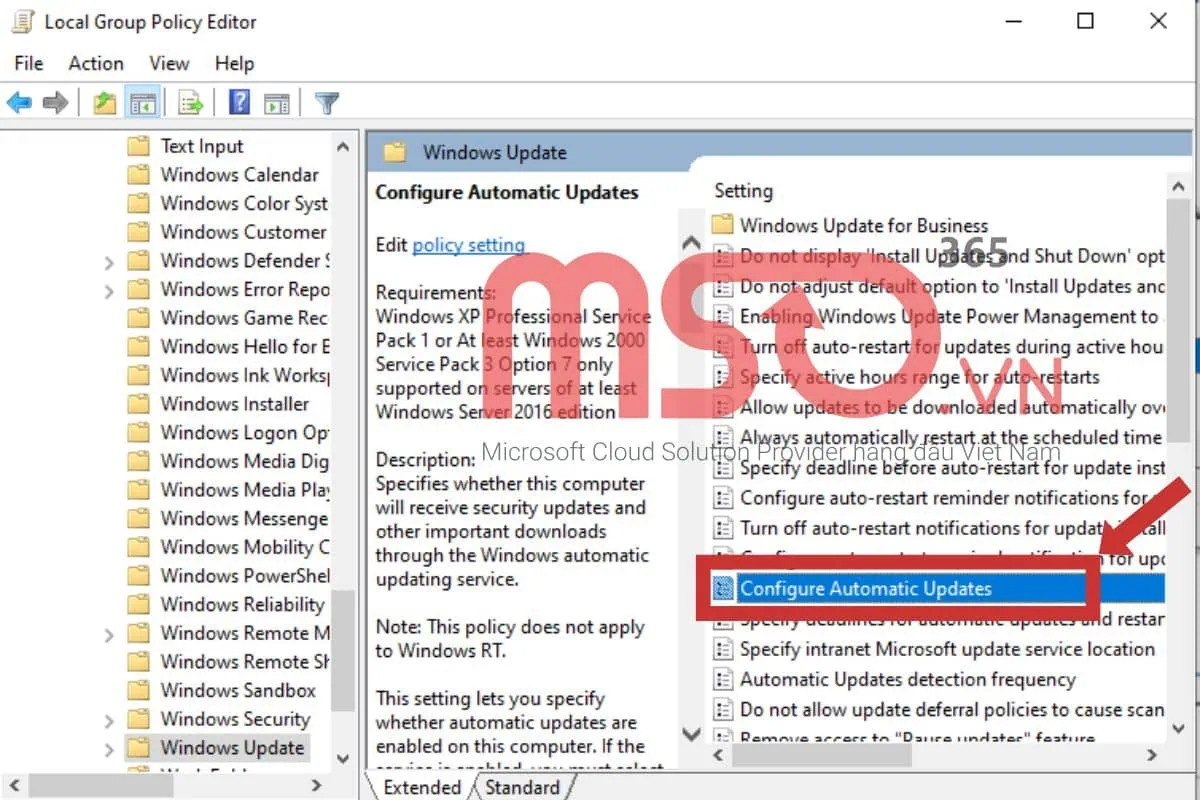The height and width of the screenshot is (800, 1200).
Task: Click the Setting column header
Action: pyautogui.click(x=743, y=190)
